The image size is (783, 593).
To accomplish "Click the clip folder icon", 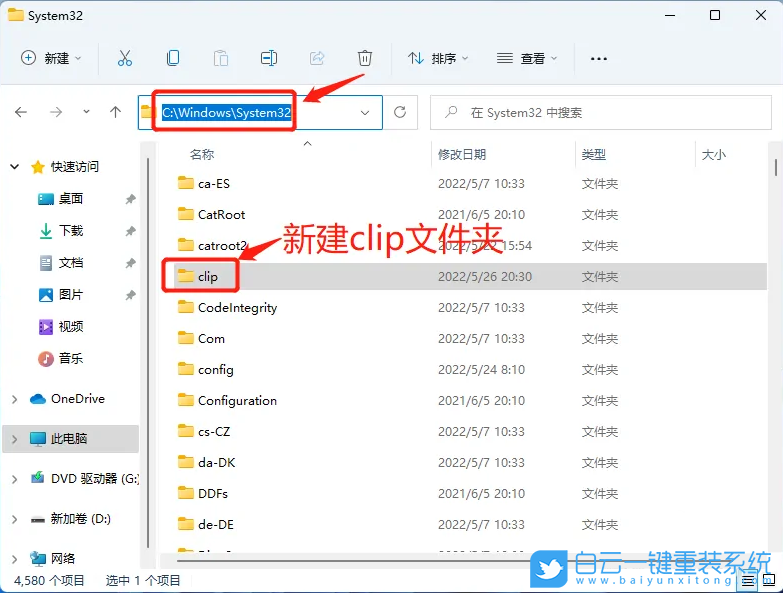I will (x=186, y=276).
